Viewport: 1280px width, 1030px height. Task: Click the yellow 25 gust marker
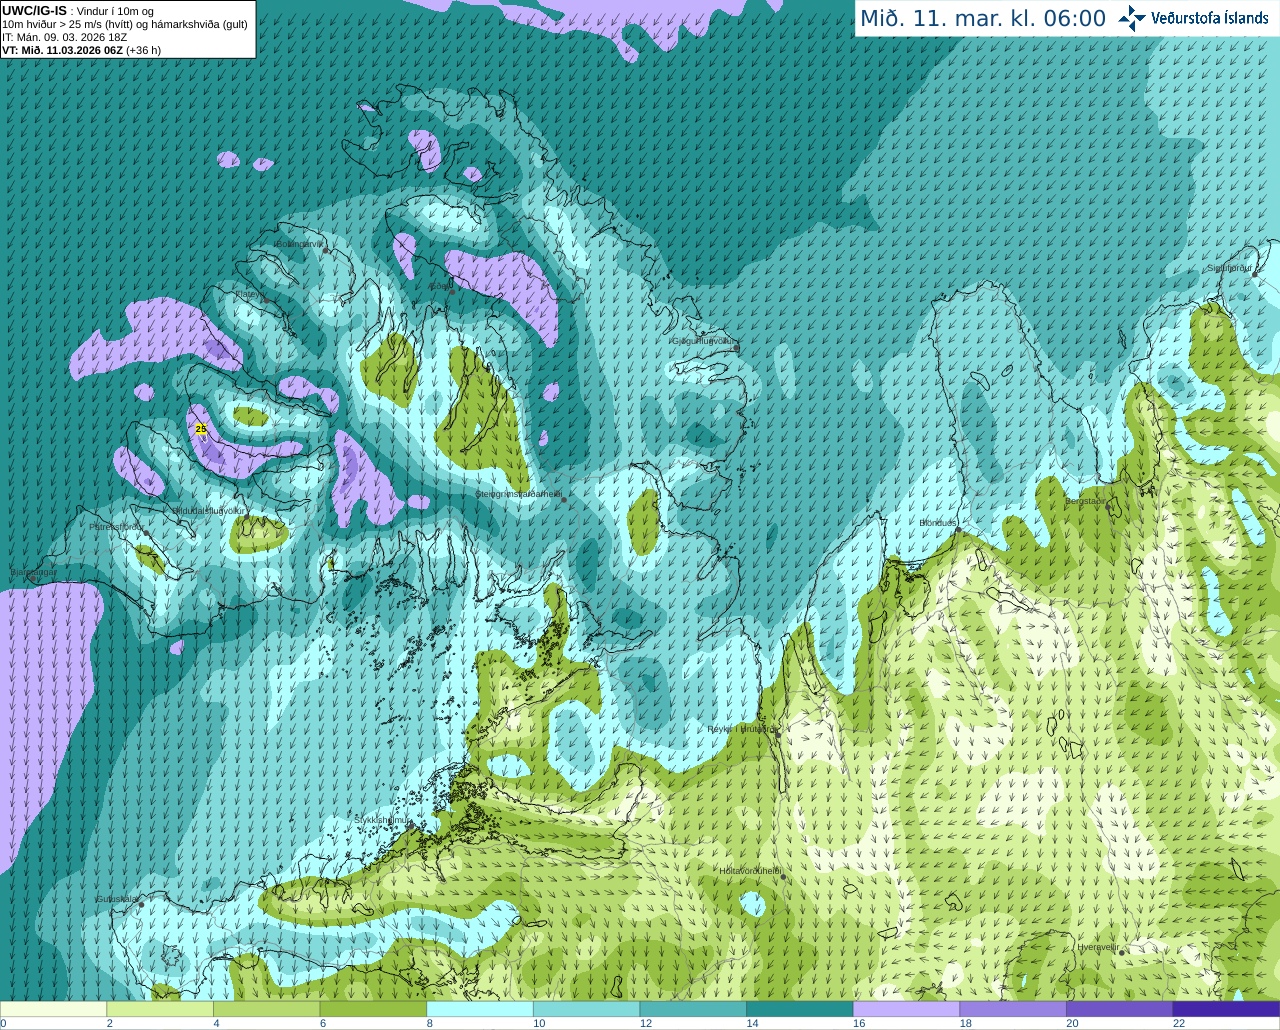pyautogui.click(x=201, y=429)
